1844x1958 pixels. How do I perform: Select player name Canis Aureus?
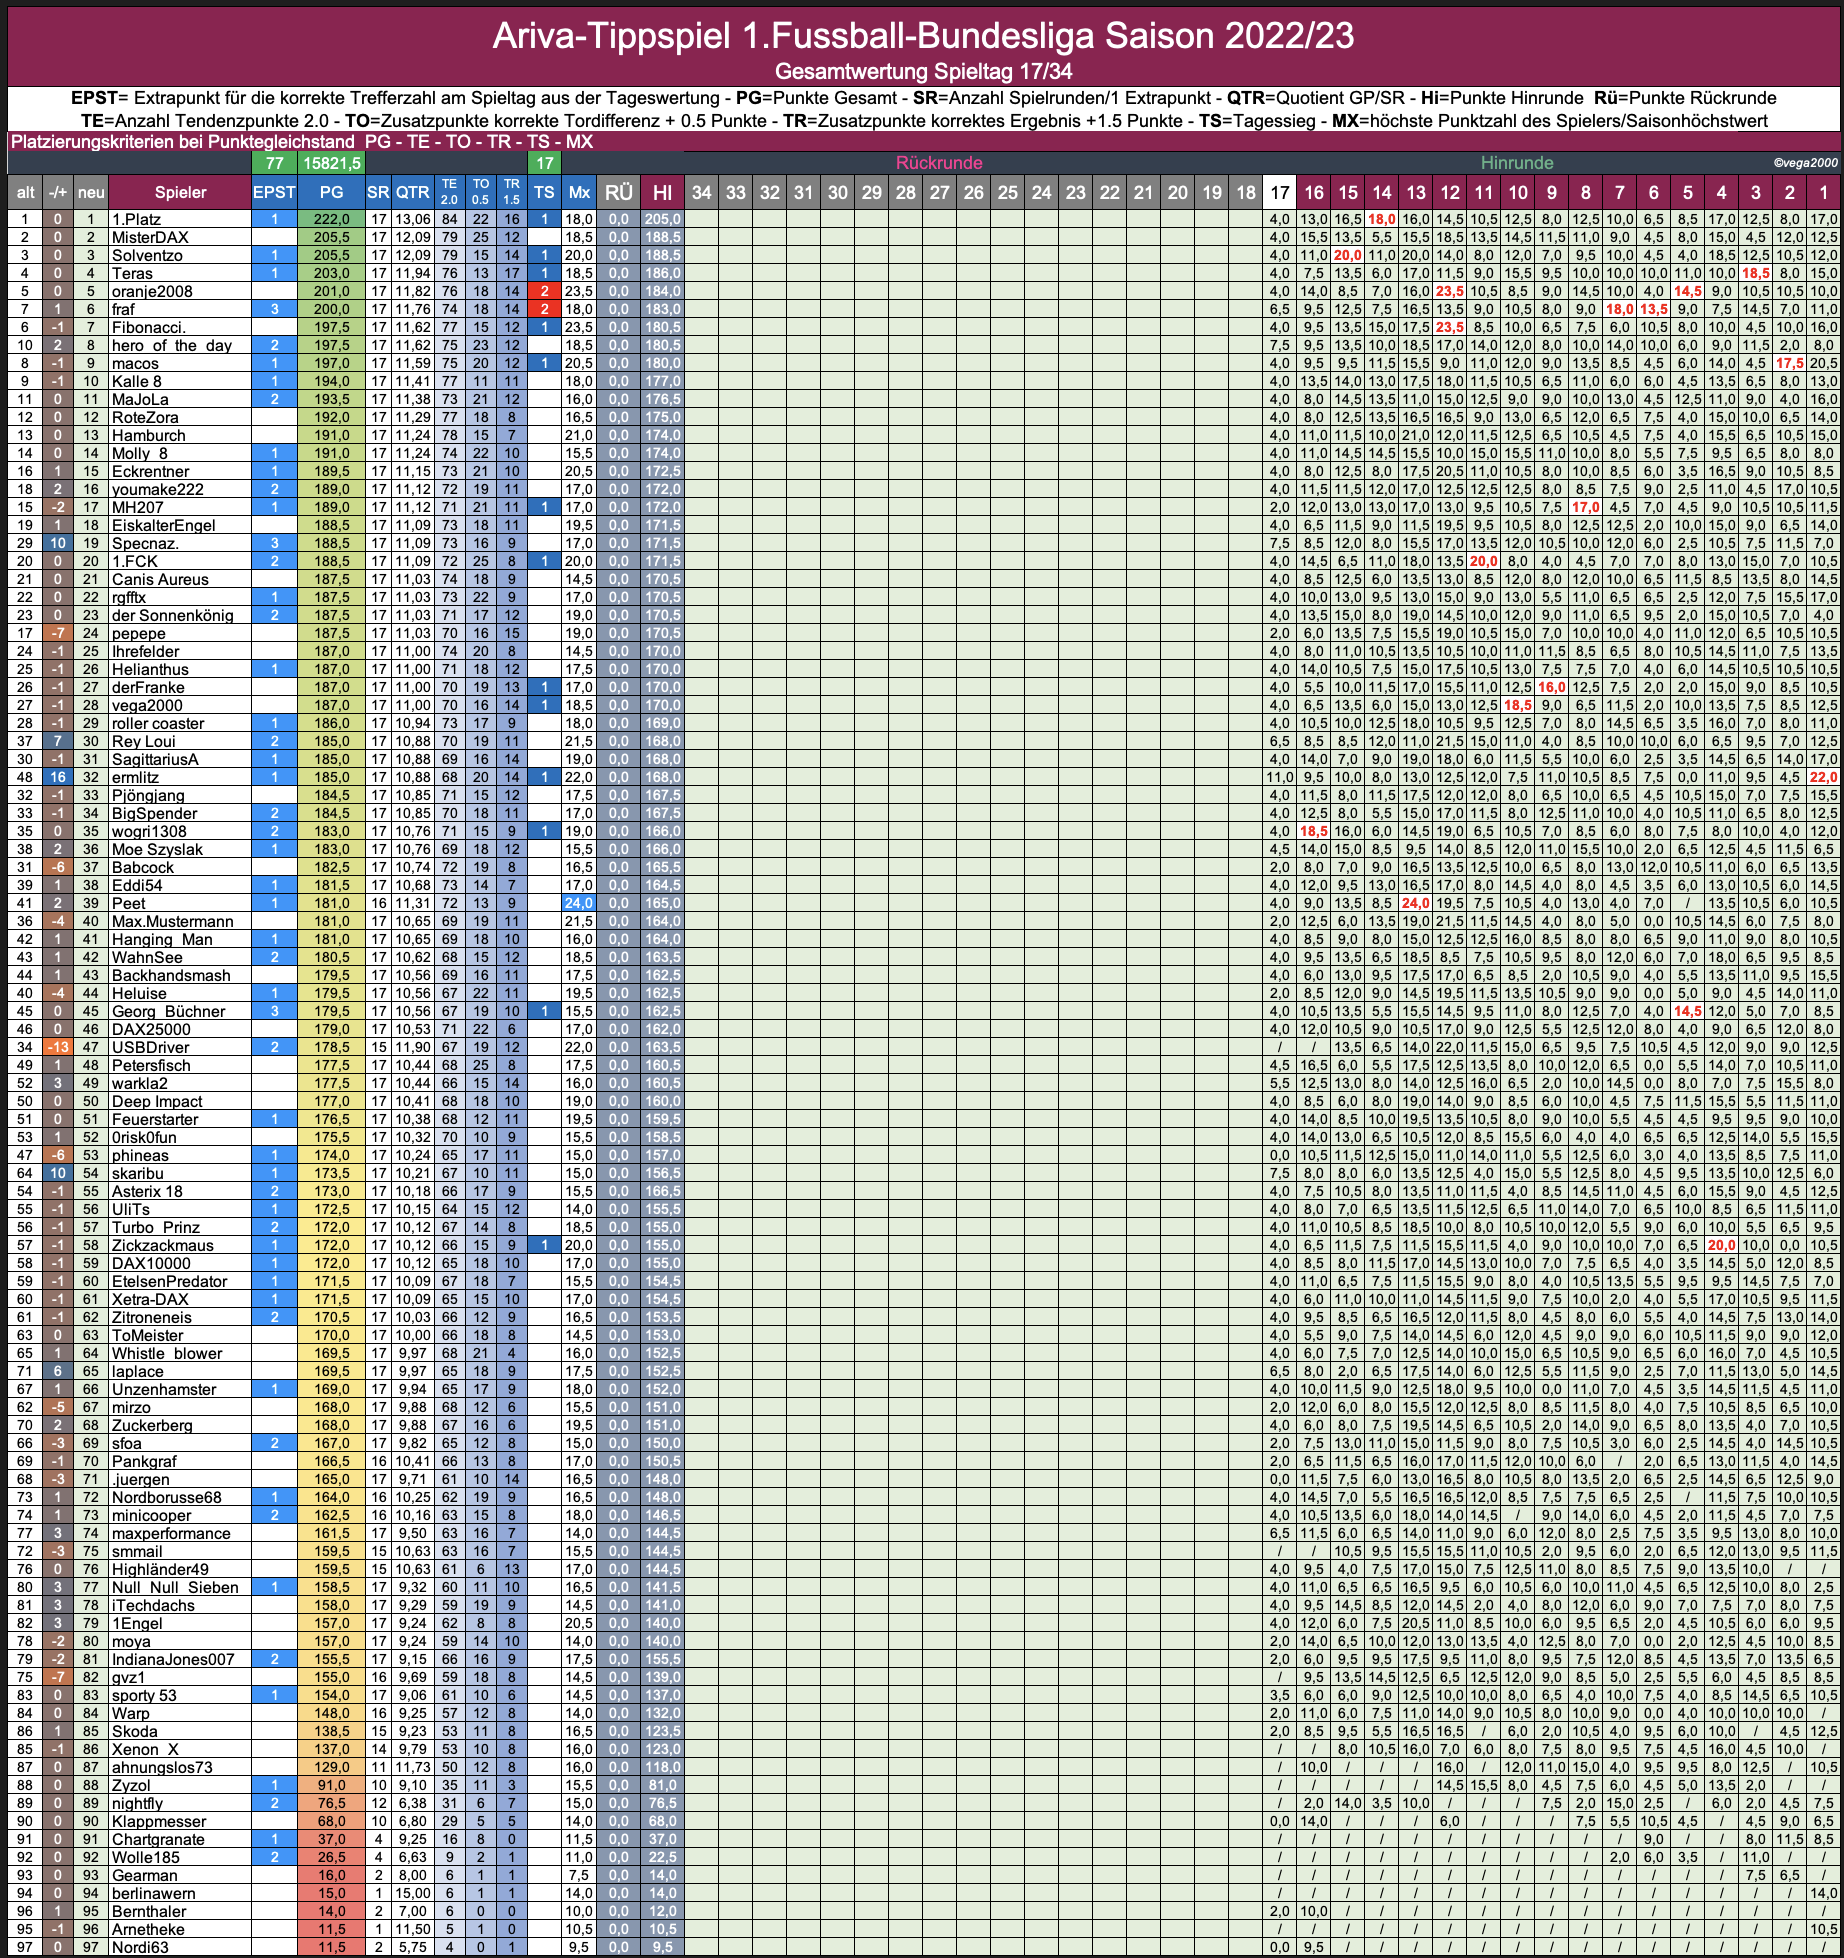(160, 579)
